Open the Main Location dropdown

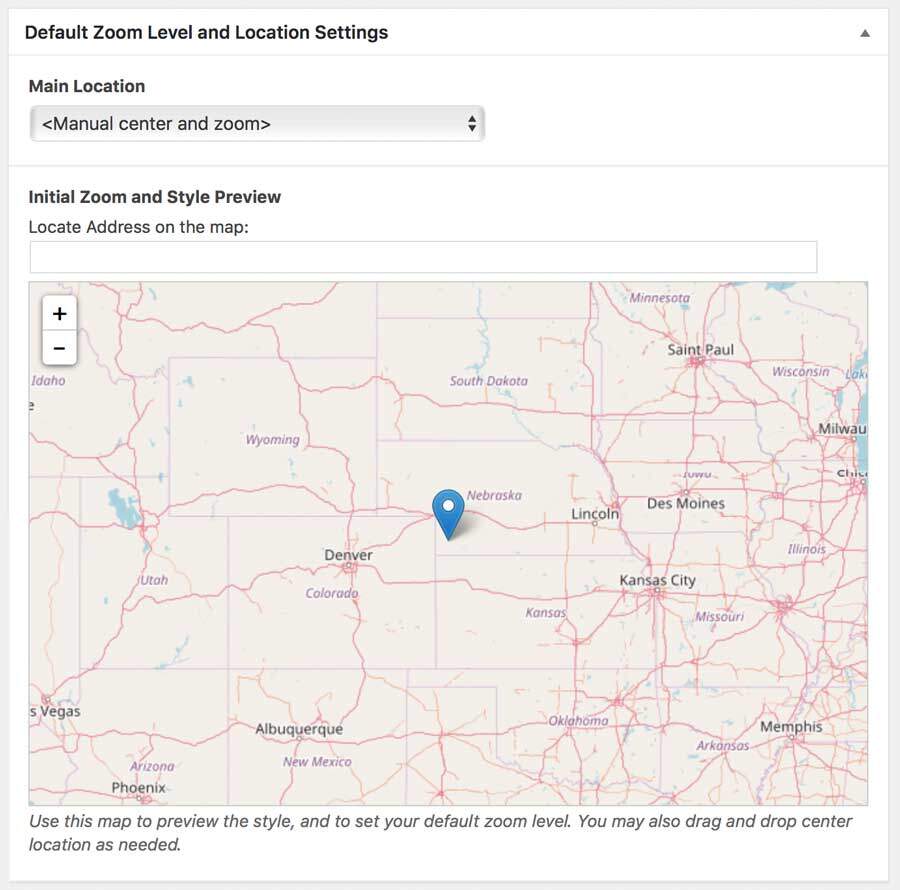[x=257, y=124]
